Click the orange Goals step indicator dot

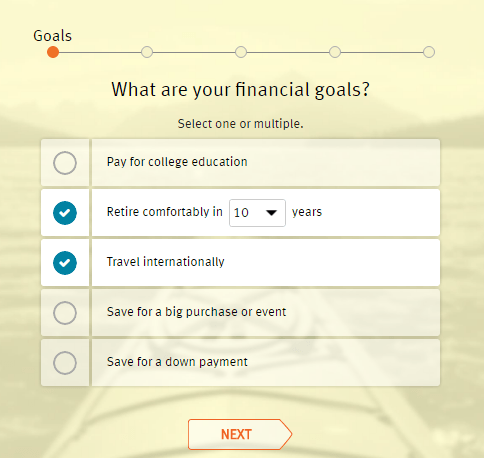[53, 52]
